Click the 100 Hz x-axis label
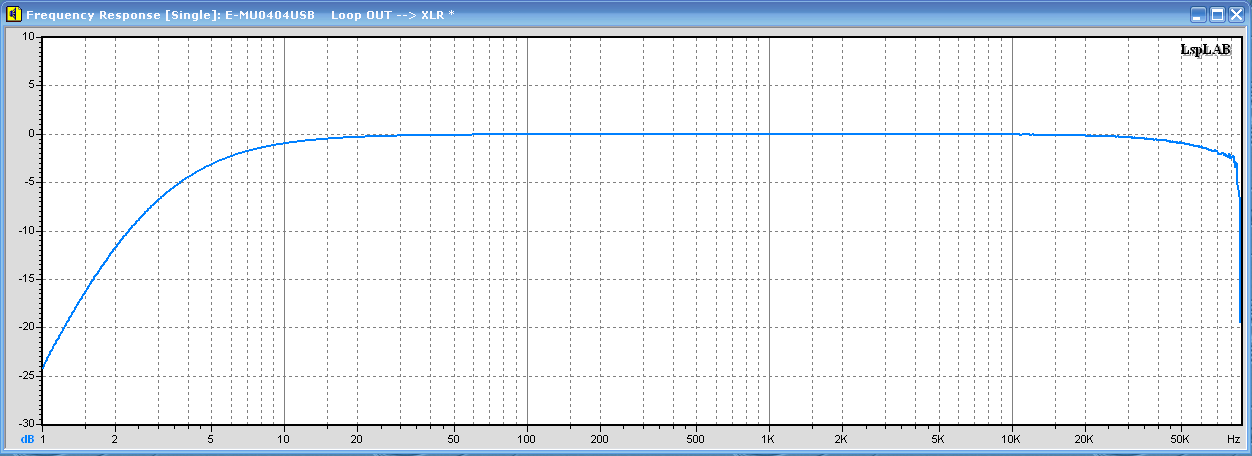 pos(527,439)
